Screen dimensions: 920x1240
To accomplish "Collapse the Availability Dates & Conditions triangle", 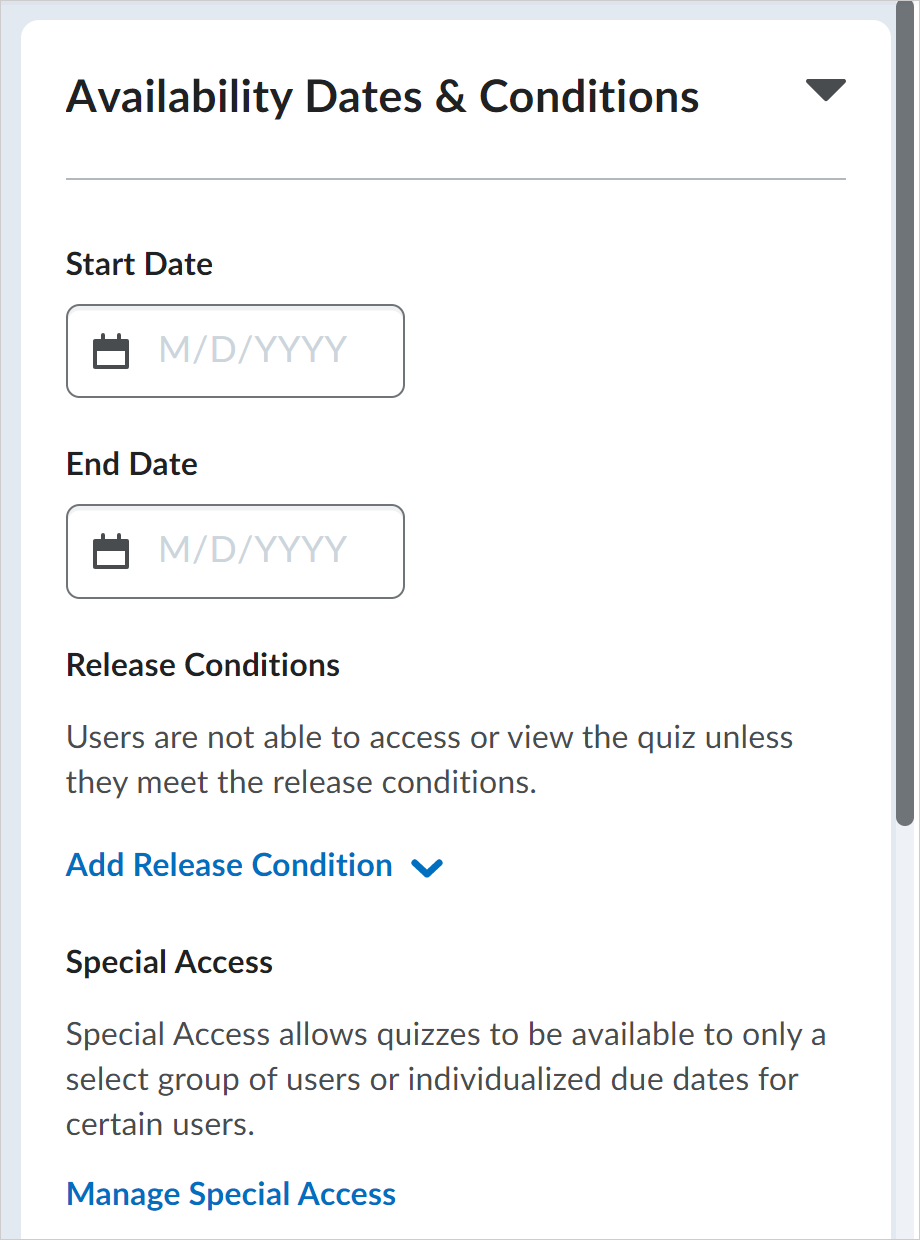I will (x=826, y=90).
